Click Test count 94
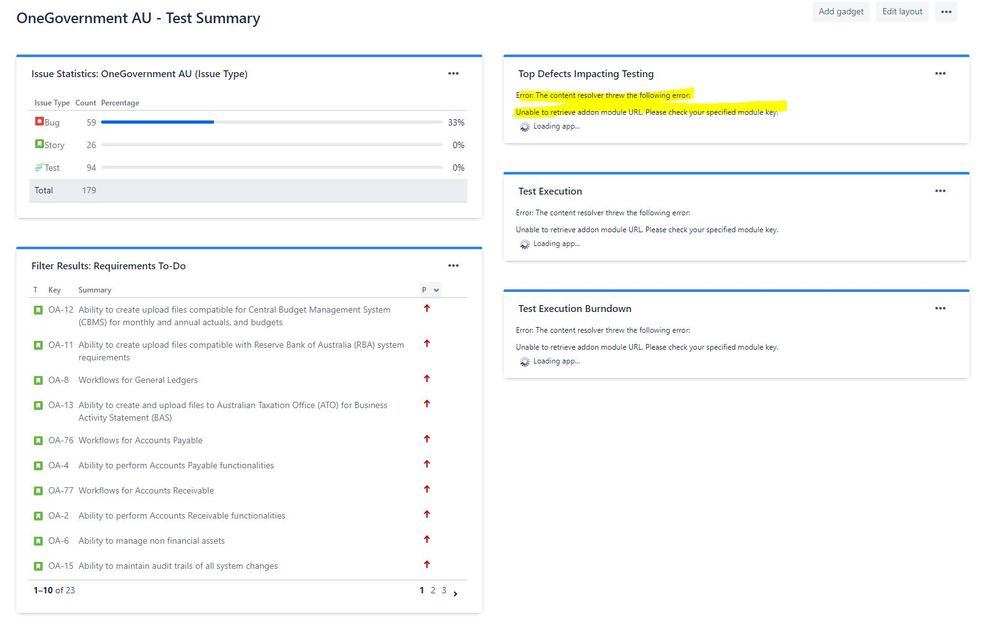The height and width of the screenshot is (629, 999). [x=91, y=168]
